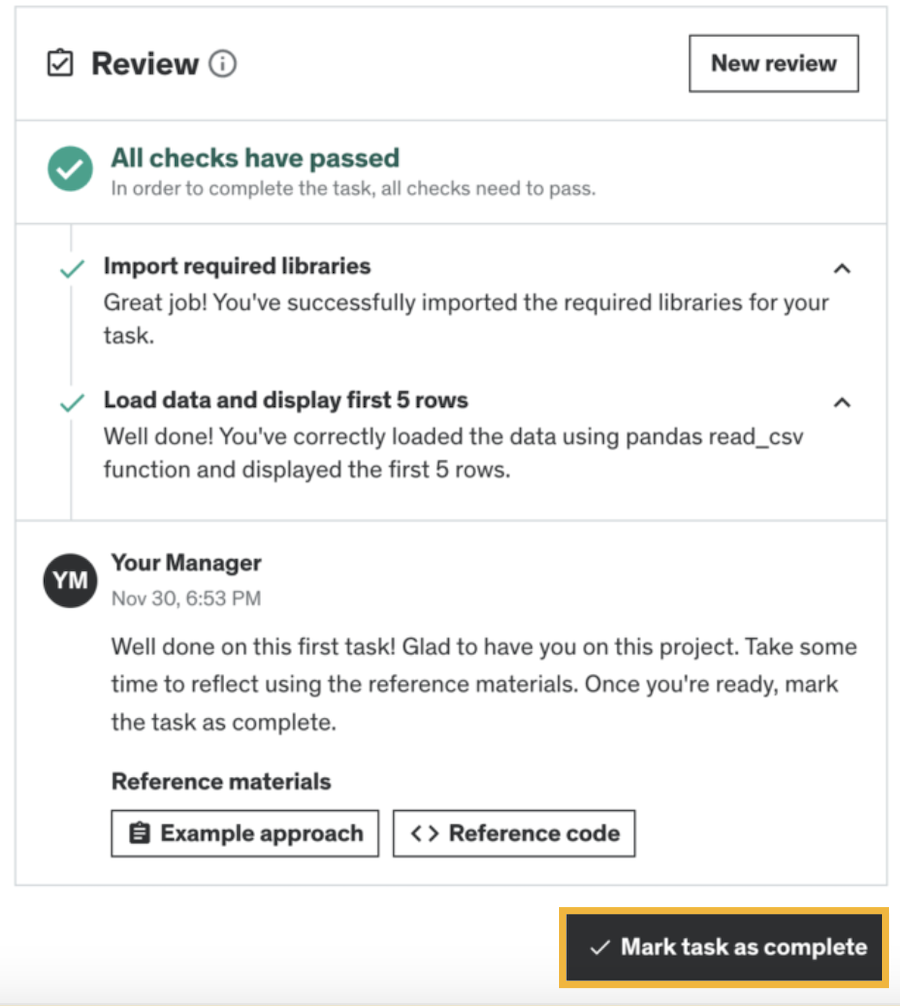
Task: Click the Reference materials heading
Action: (221, 781)
